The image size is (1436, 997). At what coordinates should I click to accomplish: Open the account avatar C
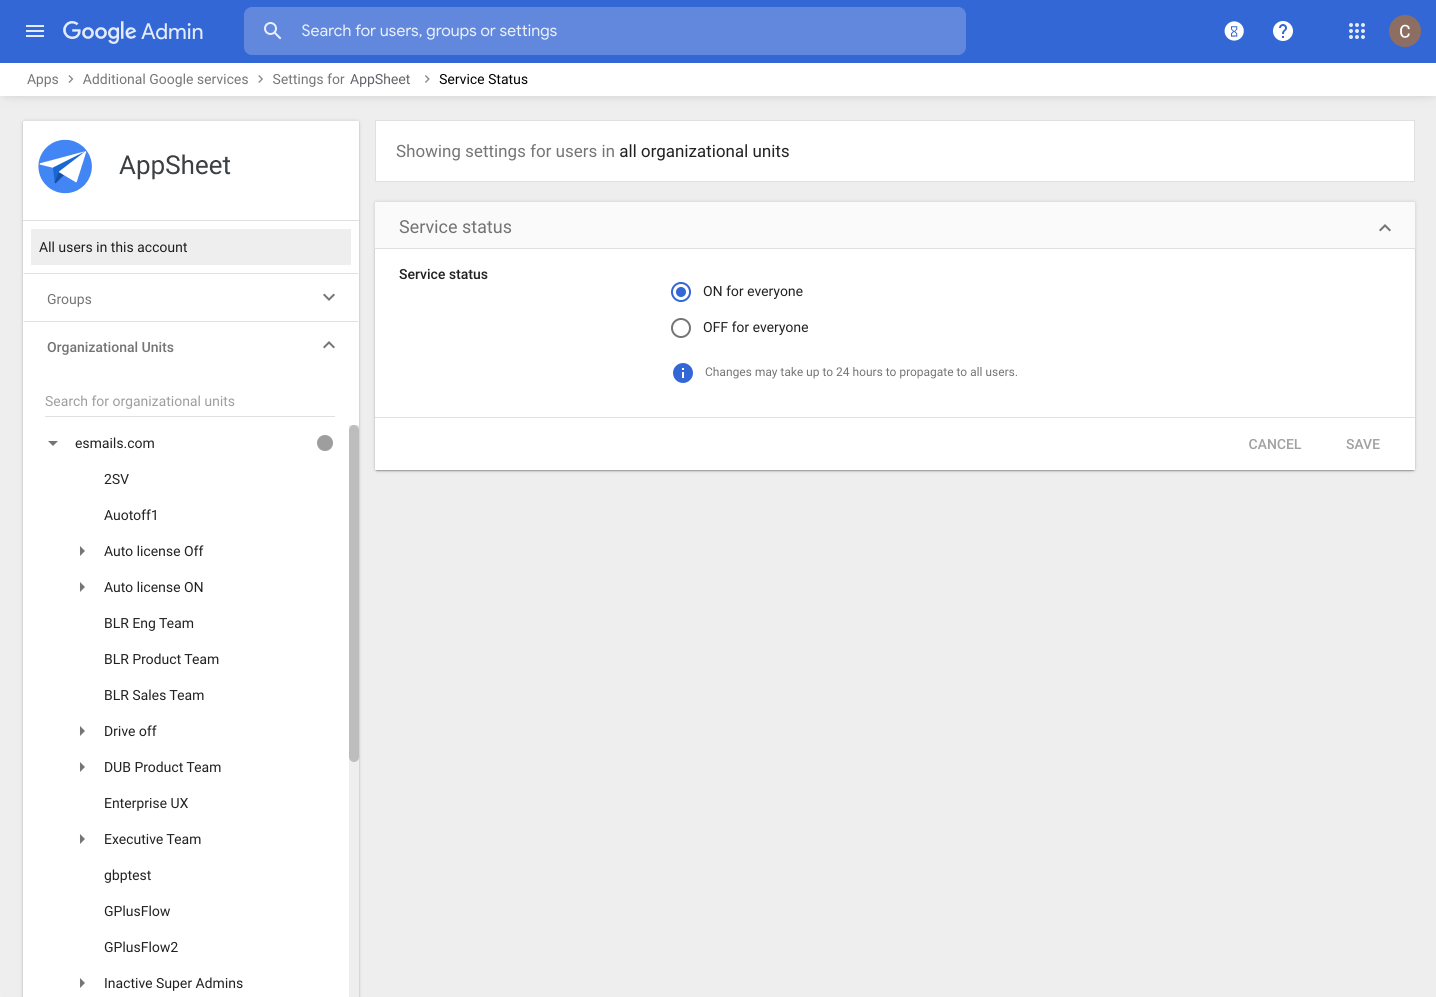click(x=1405, y=31)
